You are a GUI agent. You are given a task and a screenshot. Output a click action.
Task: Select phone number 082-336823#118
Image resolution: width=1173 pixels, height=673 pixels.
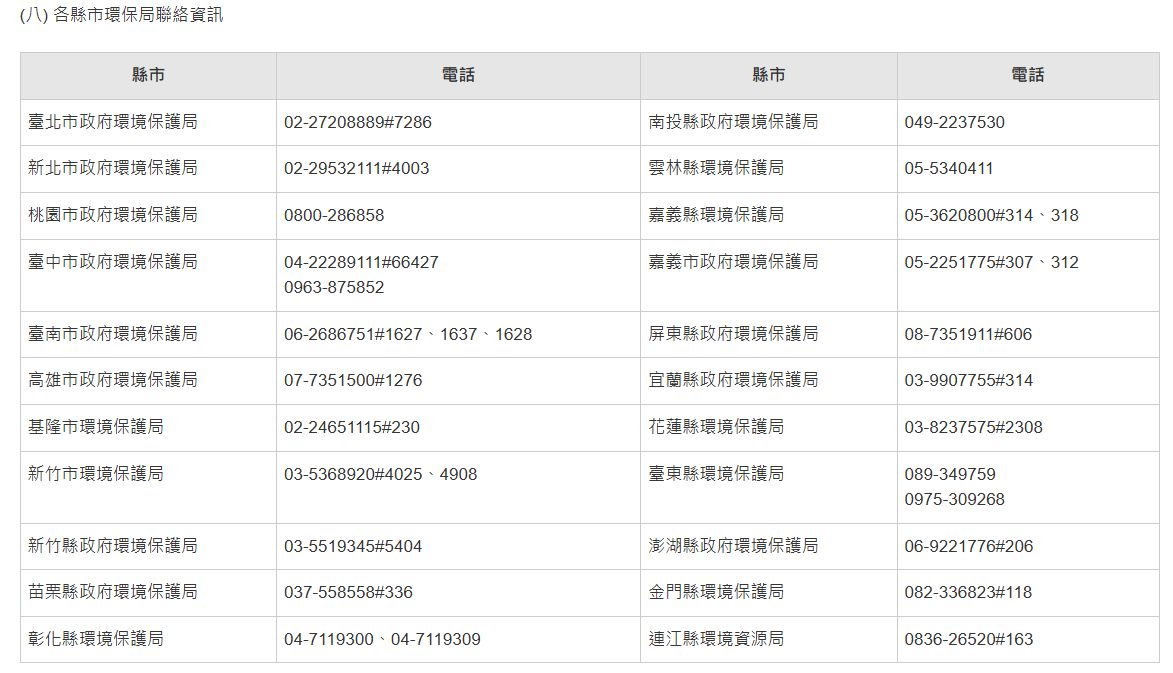[x=968, y=593]
